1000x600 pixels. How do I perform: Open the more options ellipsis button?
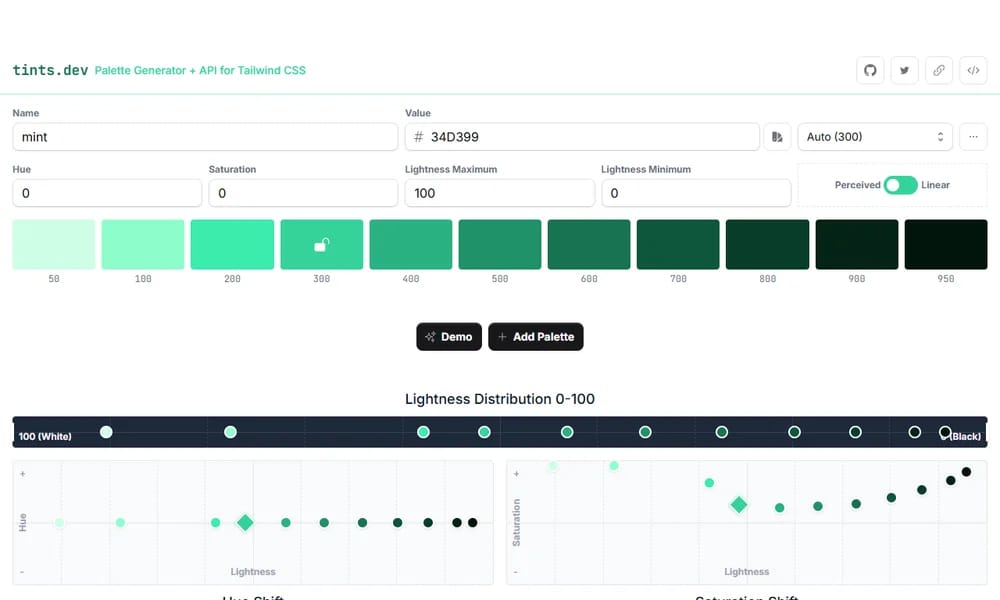click(973, 137)
